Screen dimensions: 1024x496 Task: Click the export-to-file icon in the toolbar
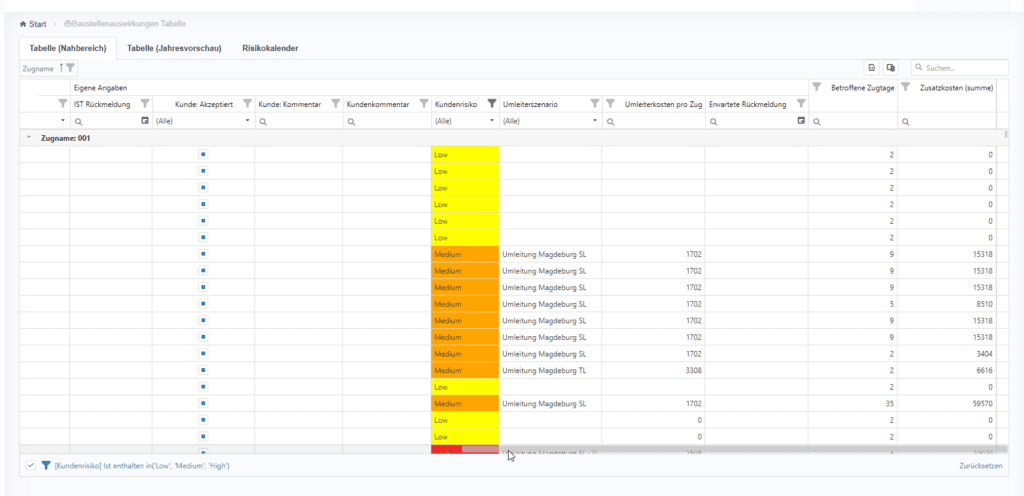click(872, 68)
